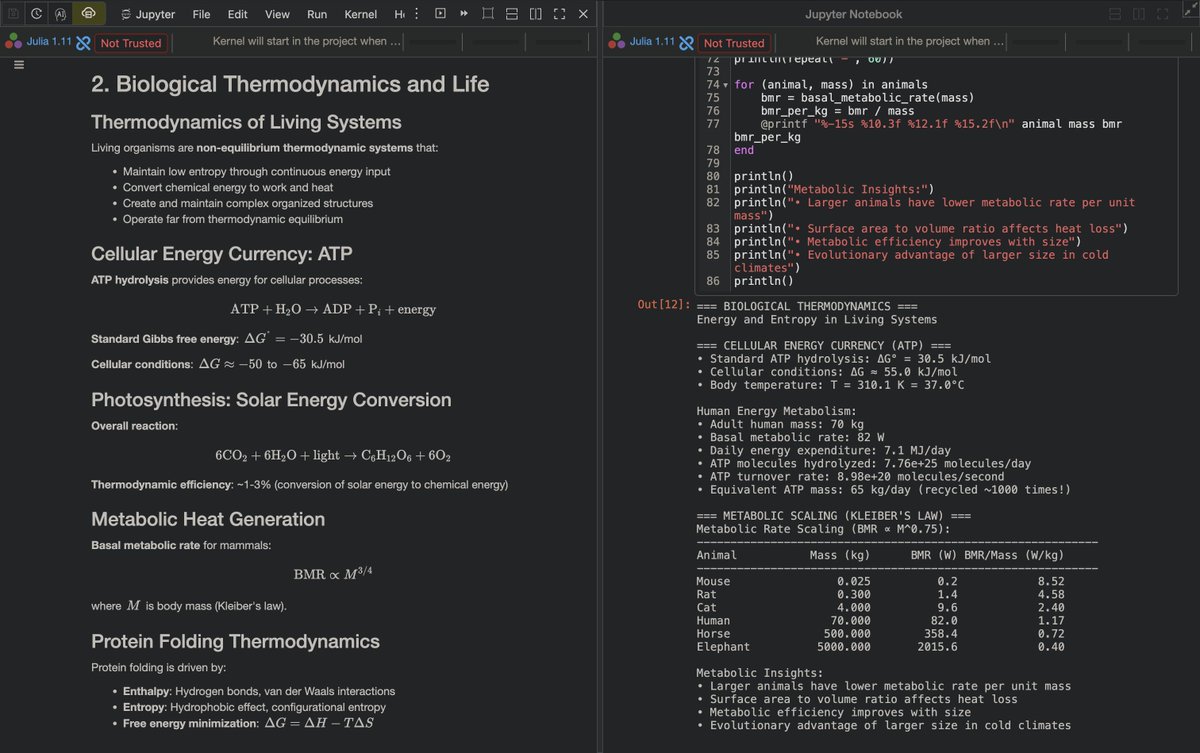This screenshot has width=1200, height=753.
Task: Open the truncated Help menu
Action: (399, 14)
